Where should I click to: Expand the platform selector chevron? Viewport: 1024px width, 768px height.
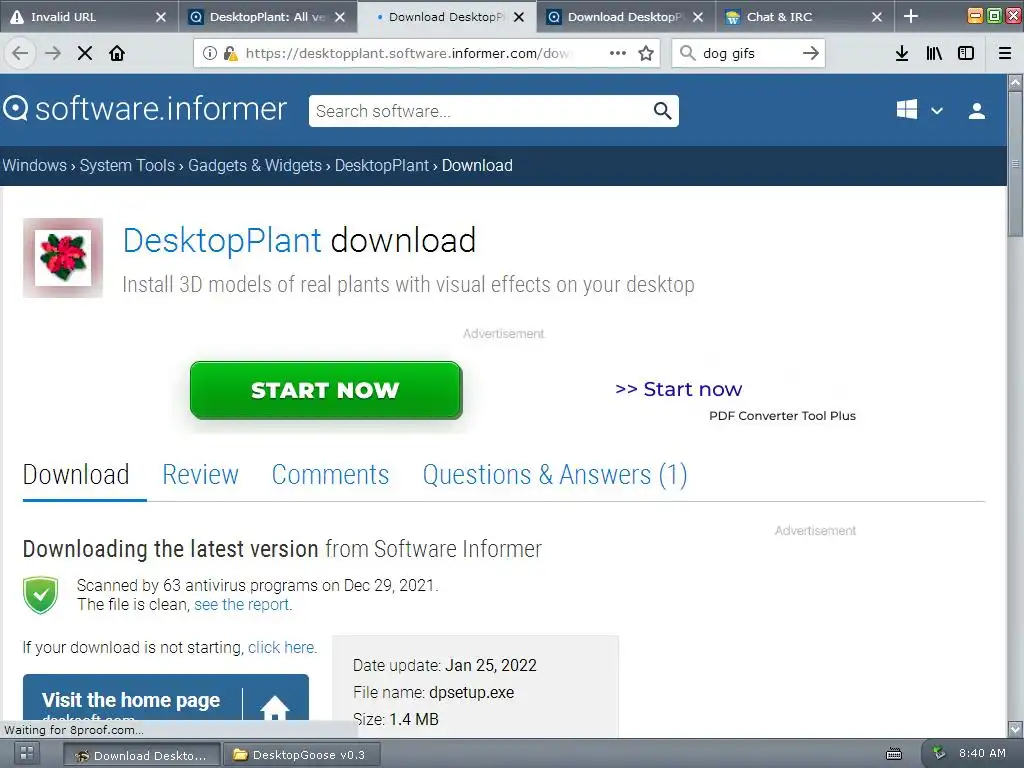[x=936, y=111]
